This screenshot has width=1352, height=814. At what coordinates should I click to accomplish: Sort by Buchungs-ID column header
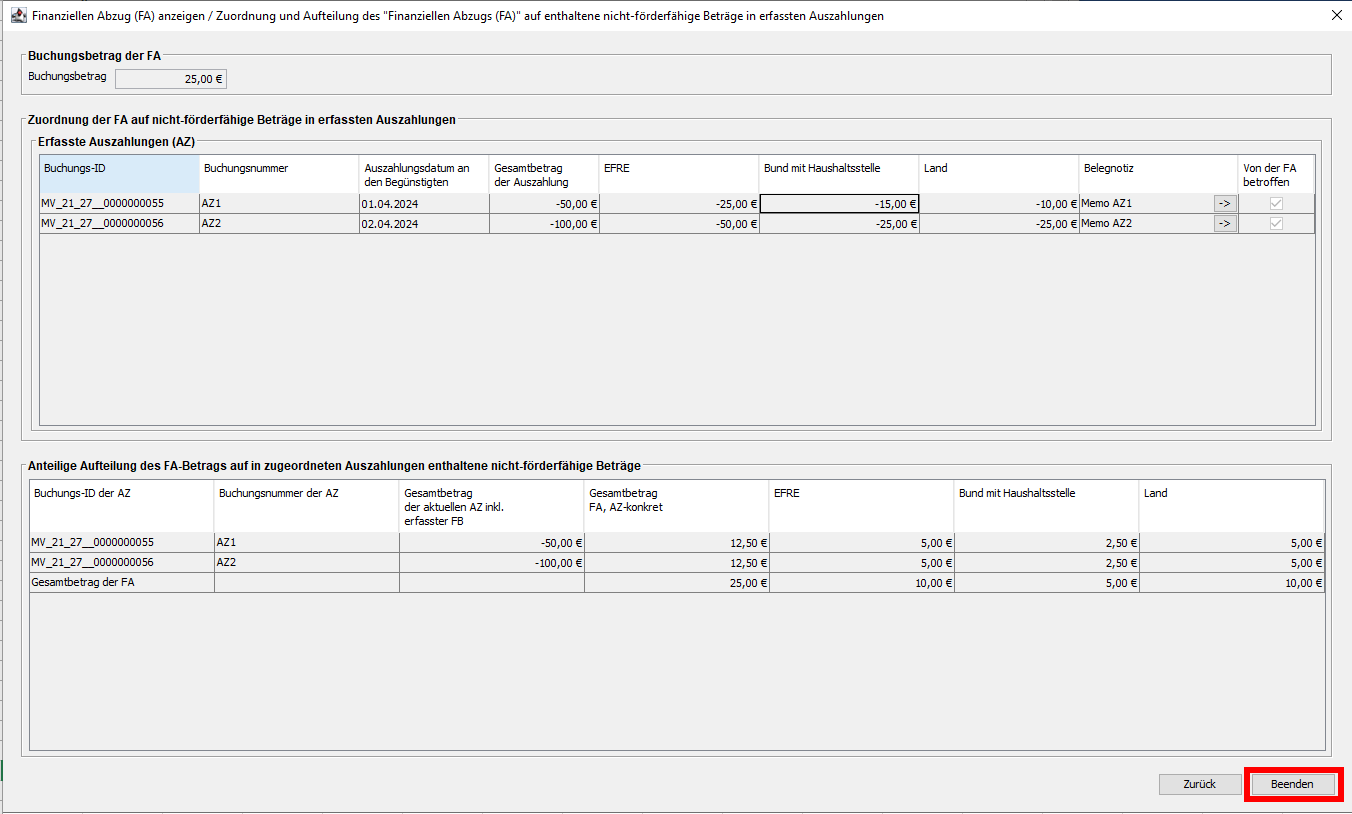[119, 174]
